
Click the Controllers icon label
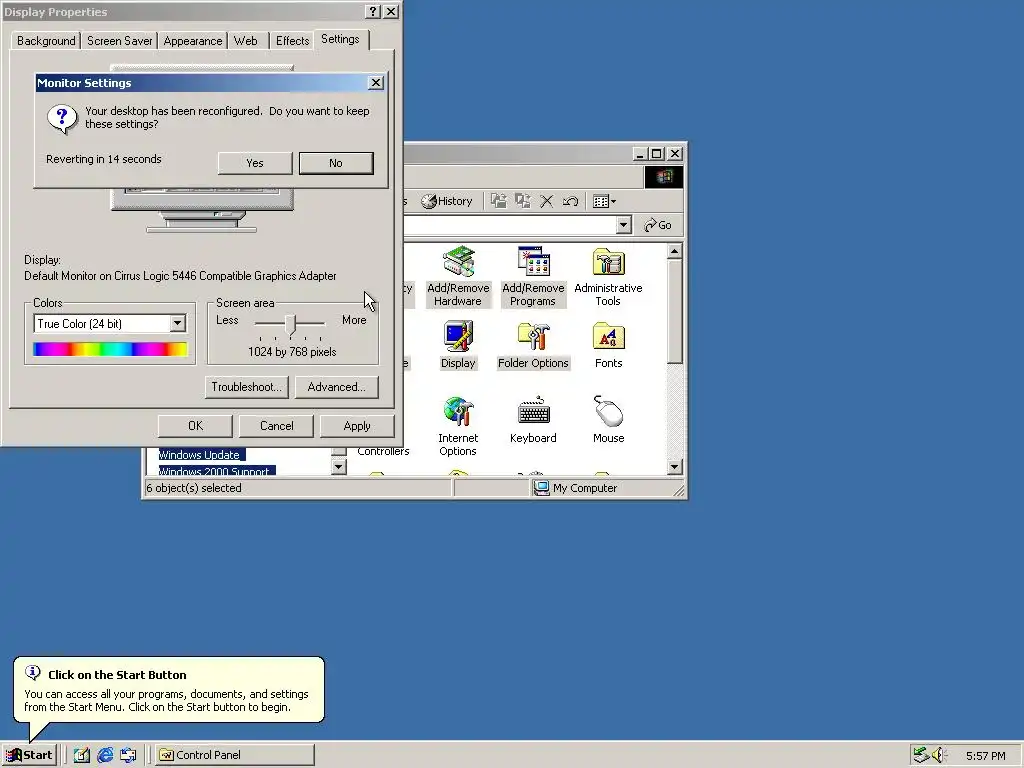383,451
